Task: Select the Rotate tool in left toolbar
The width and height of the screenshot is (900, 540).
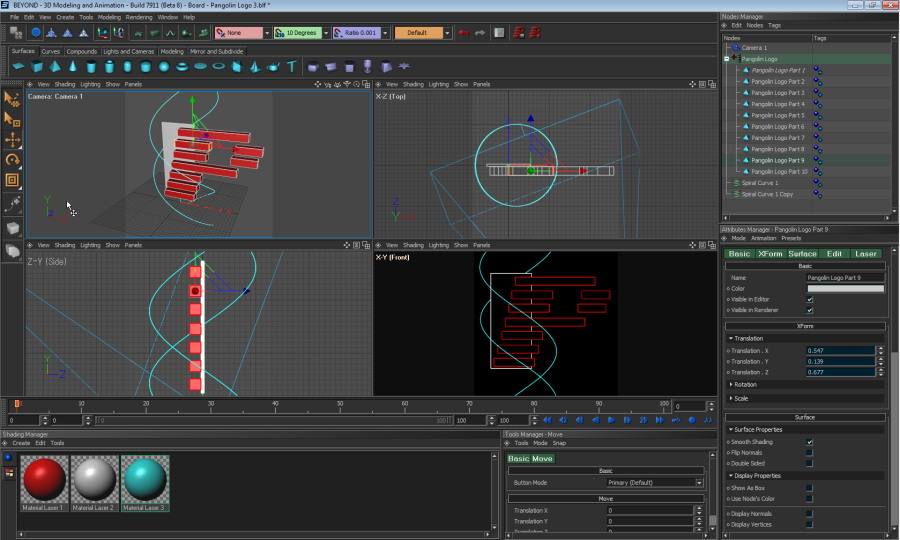Action: coord(12,160)
